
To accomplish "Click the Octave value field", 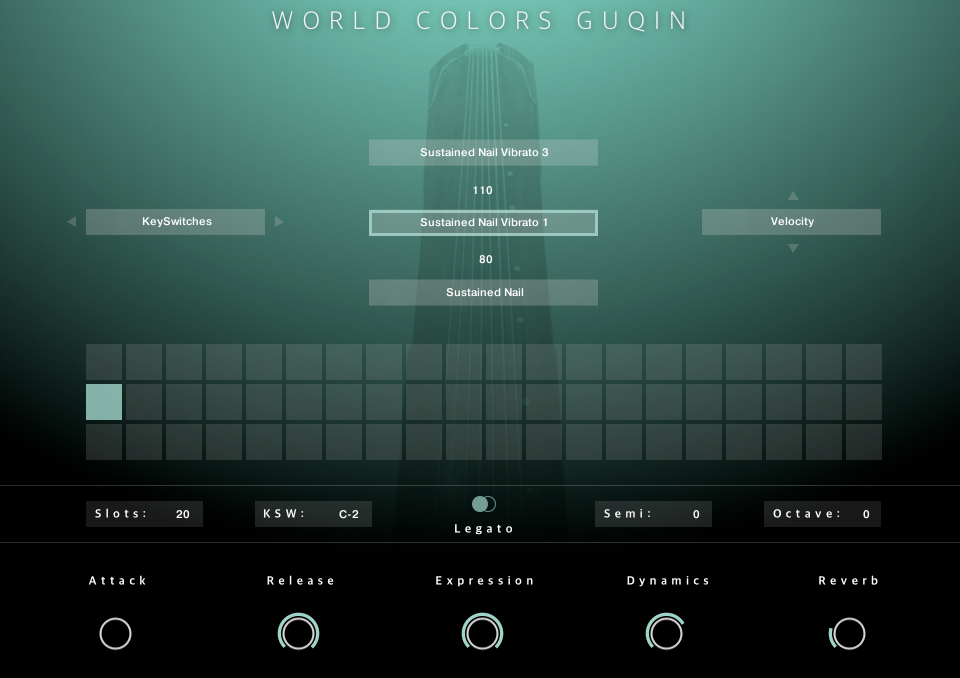I will click(866, 514).
